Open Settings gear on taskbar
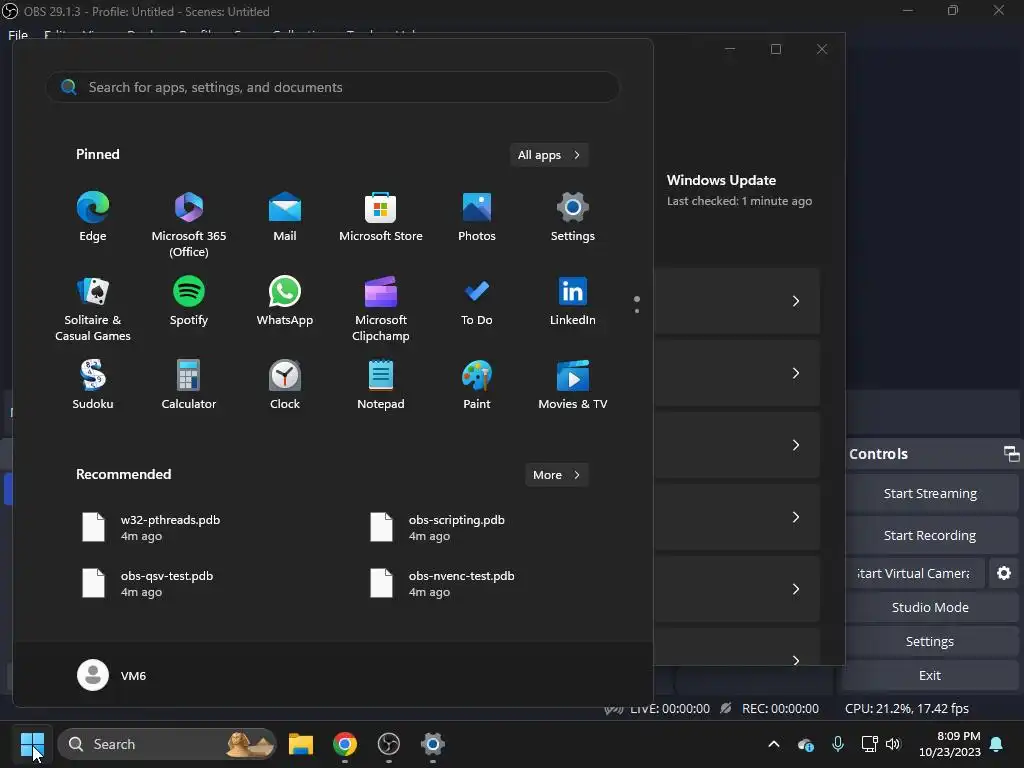The height and width of the screenshot is (768, 1024). [x=432, y=744]
